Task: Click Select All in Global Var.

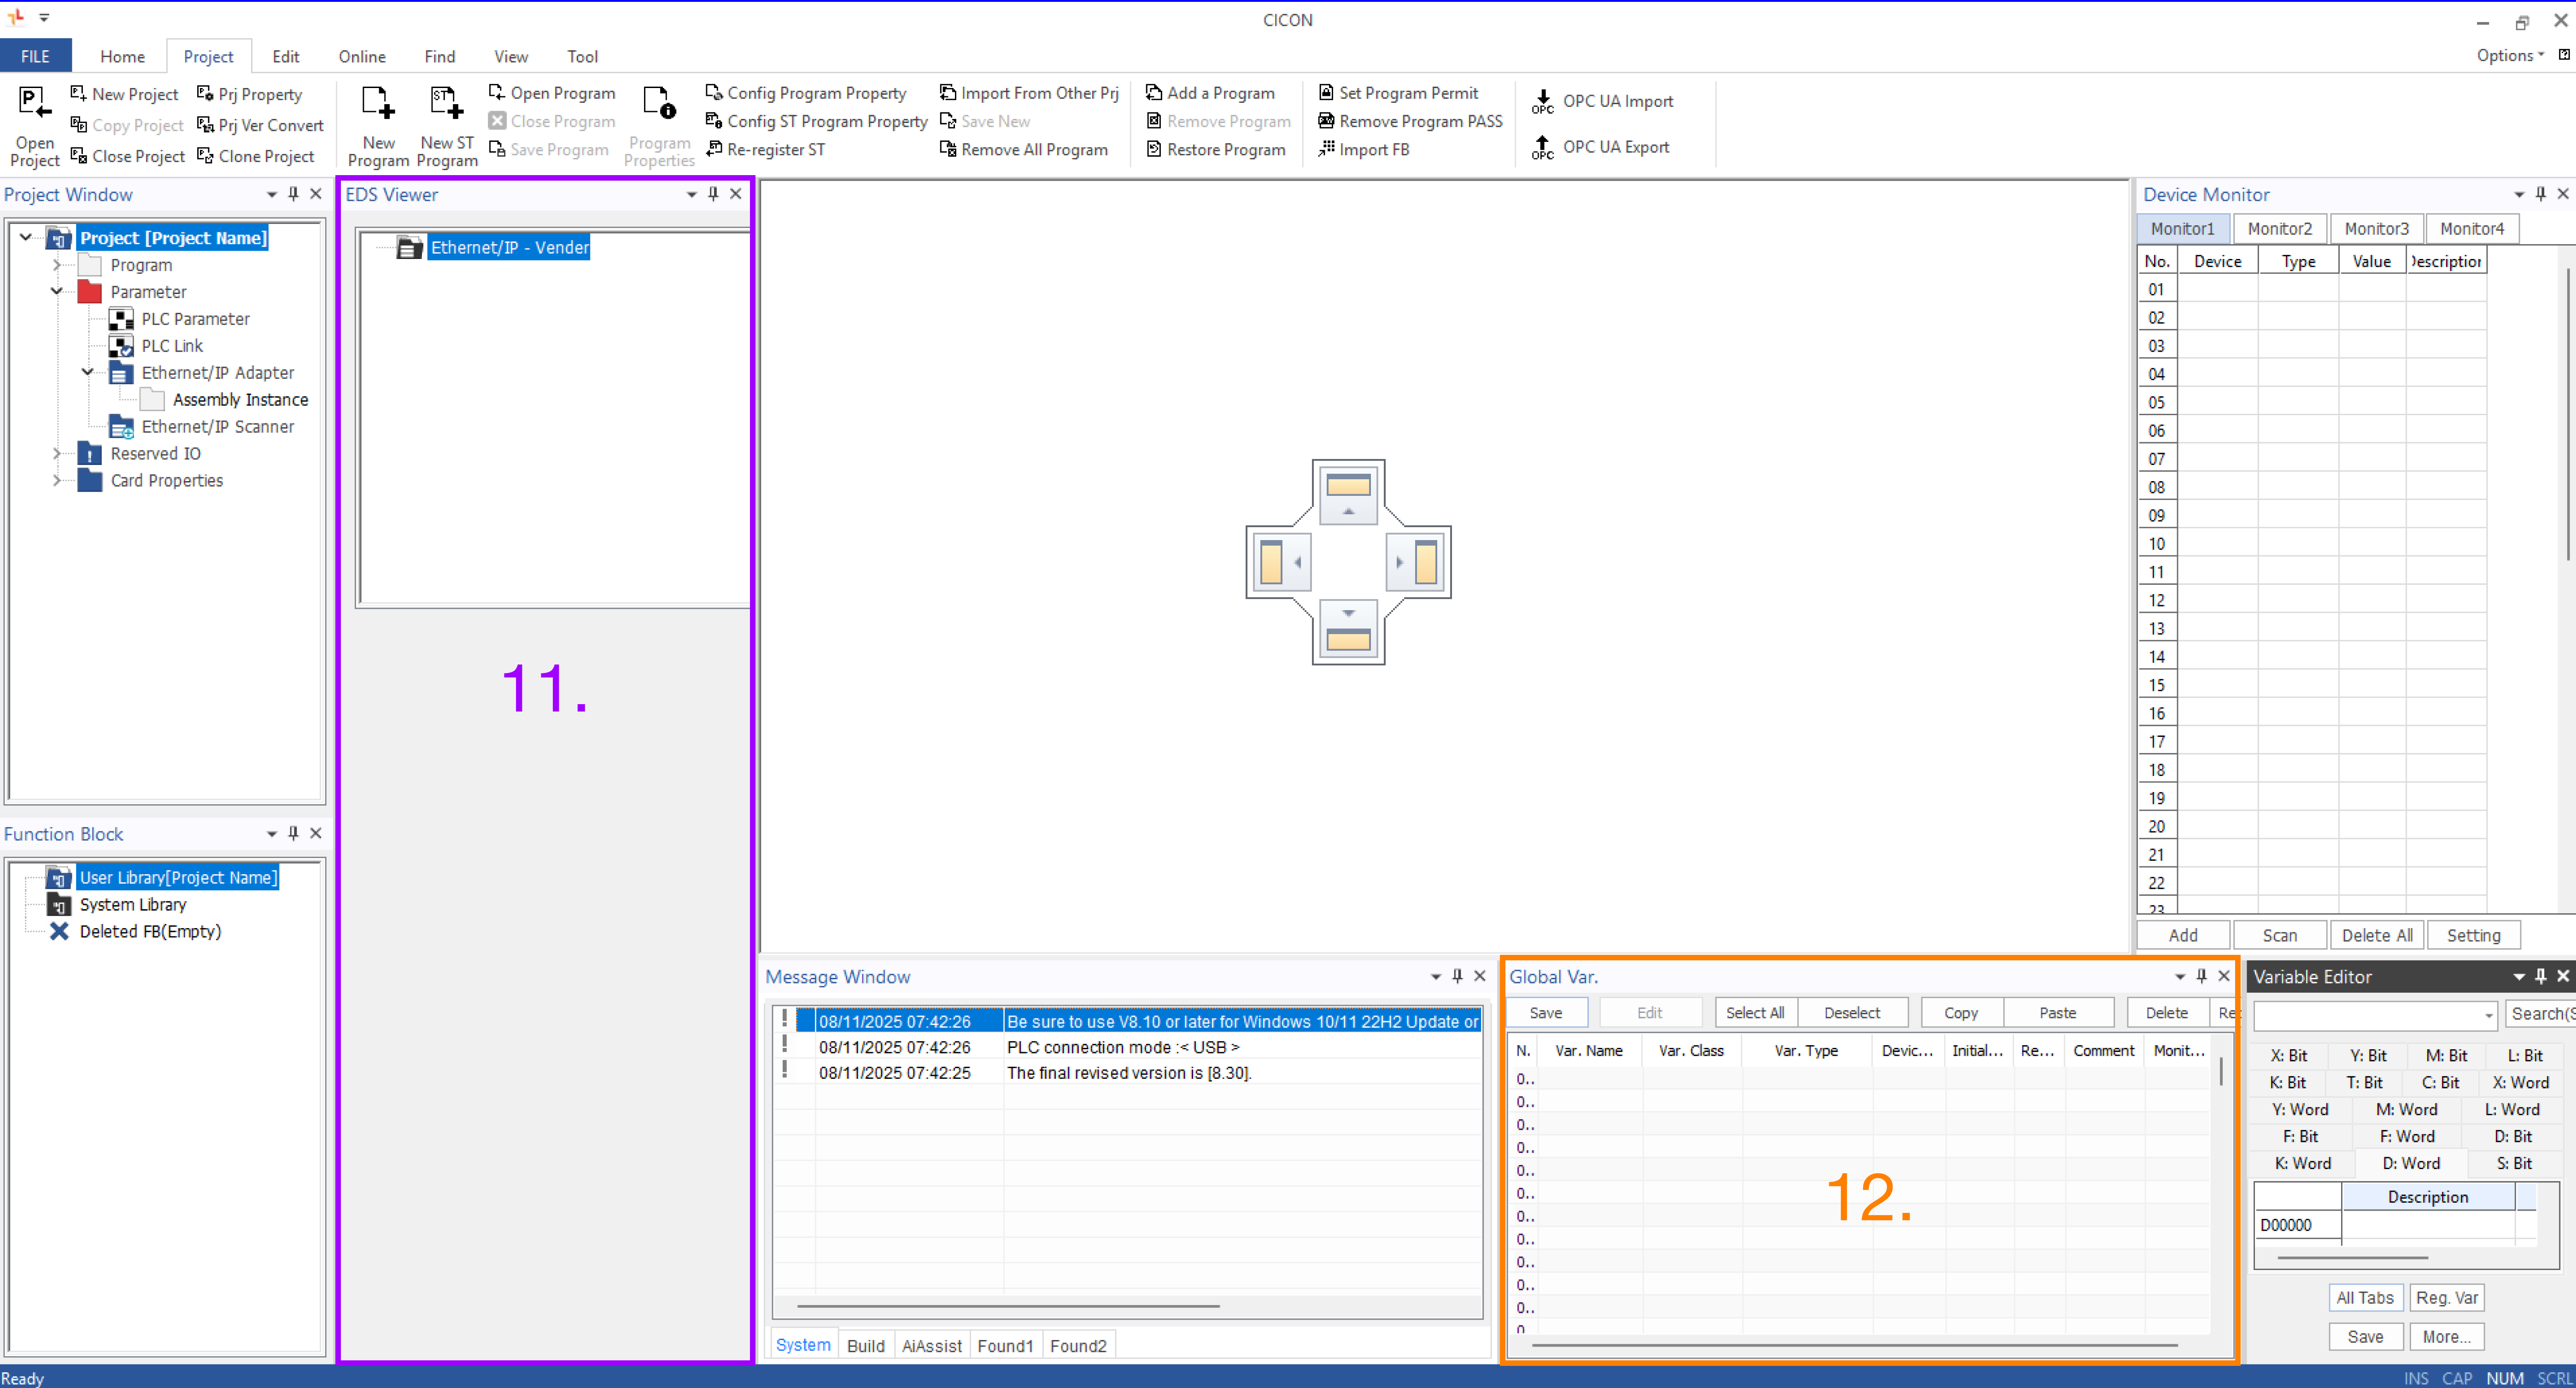Action: (x=1754, y=1013)
